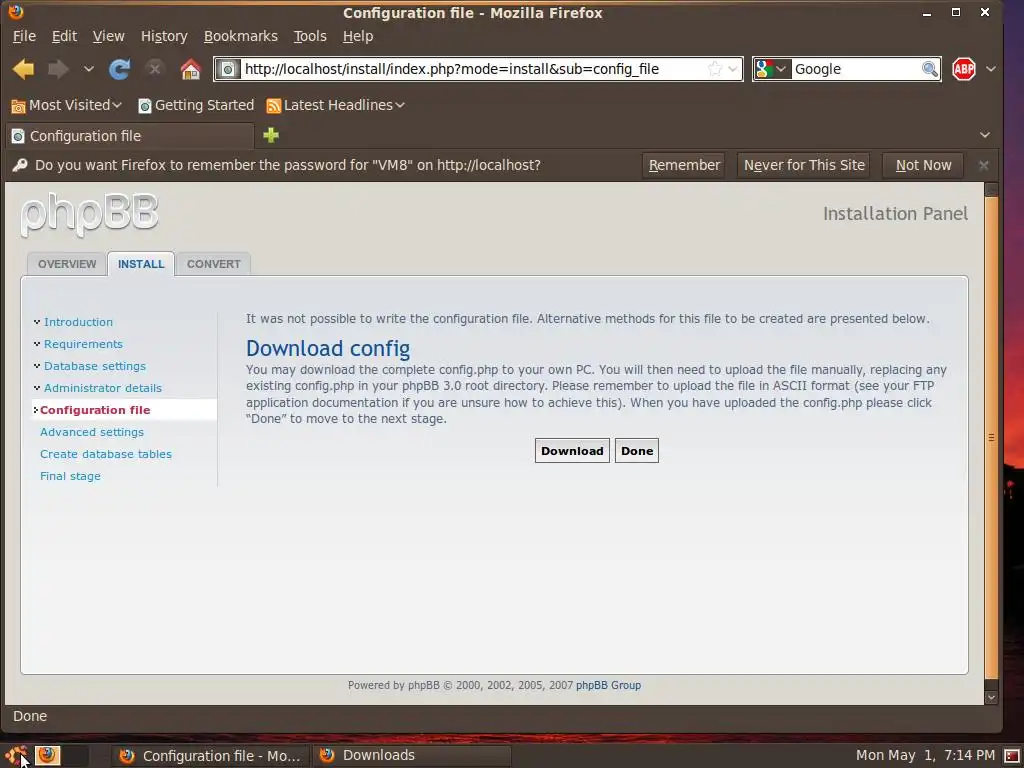
Task: Open the Bookmarks menu
Action: pyautogui.click(x=240, y=36)
